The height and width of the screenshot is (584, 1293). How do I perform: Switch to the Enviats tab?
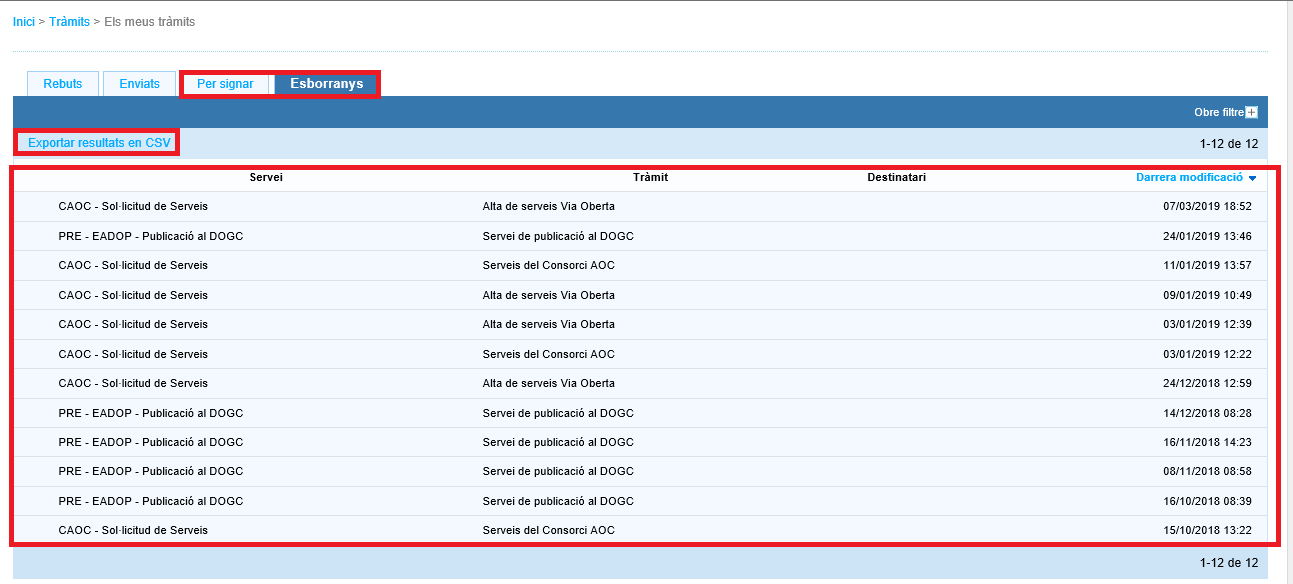point(139,84)
